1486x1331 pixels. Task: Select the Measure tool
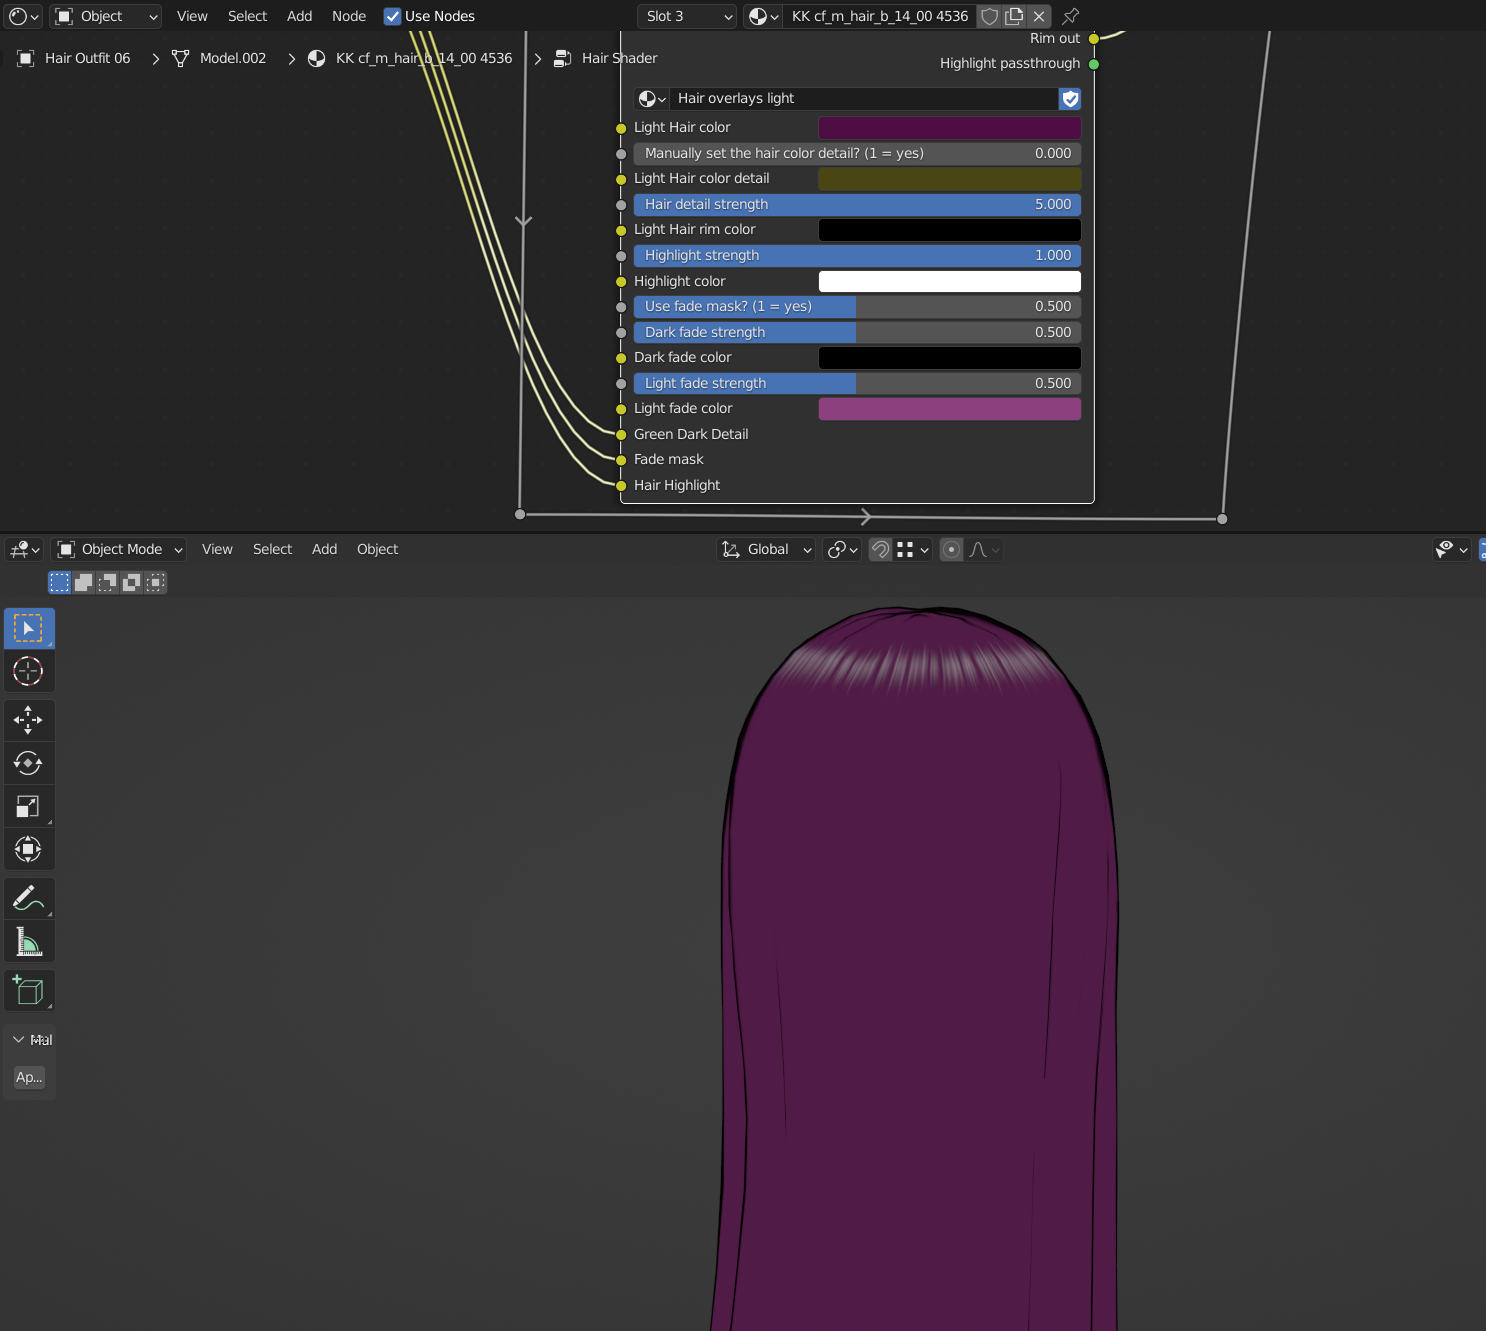29,940
